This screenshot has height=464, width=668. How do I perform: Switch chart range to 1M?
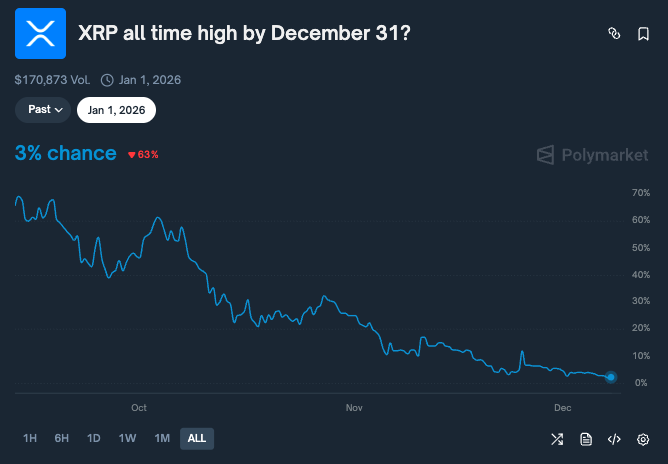pos(161,439)
